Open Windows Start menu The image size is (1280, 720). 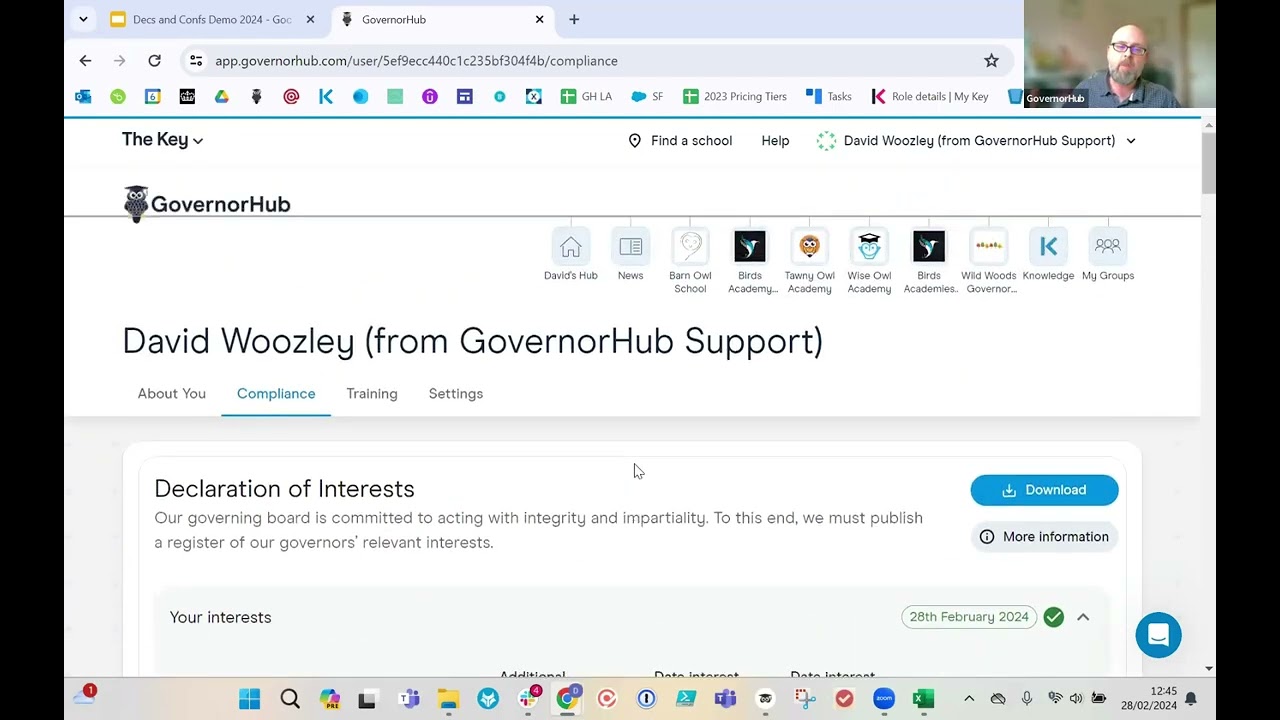point(250,699)
